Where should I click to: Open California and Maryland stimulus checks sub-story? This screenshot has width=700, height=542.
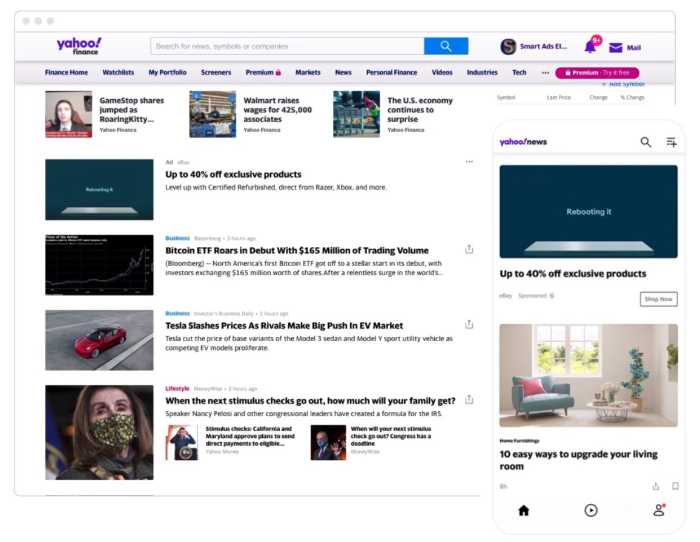[x=250, y=436]
